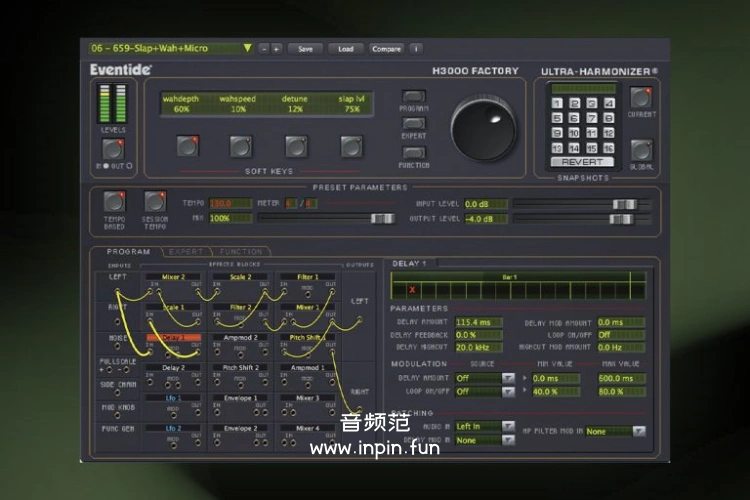Open the preset name dropdown

[x=247, y=48]
